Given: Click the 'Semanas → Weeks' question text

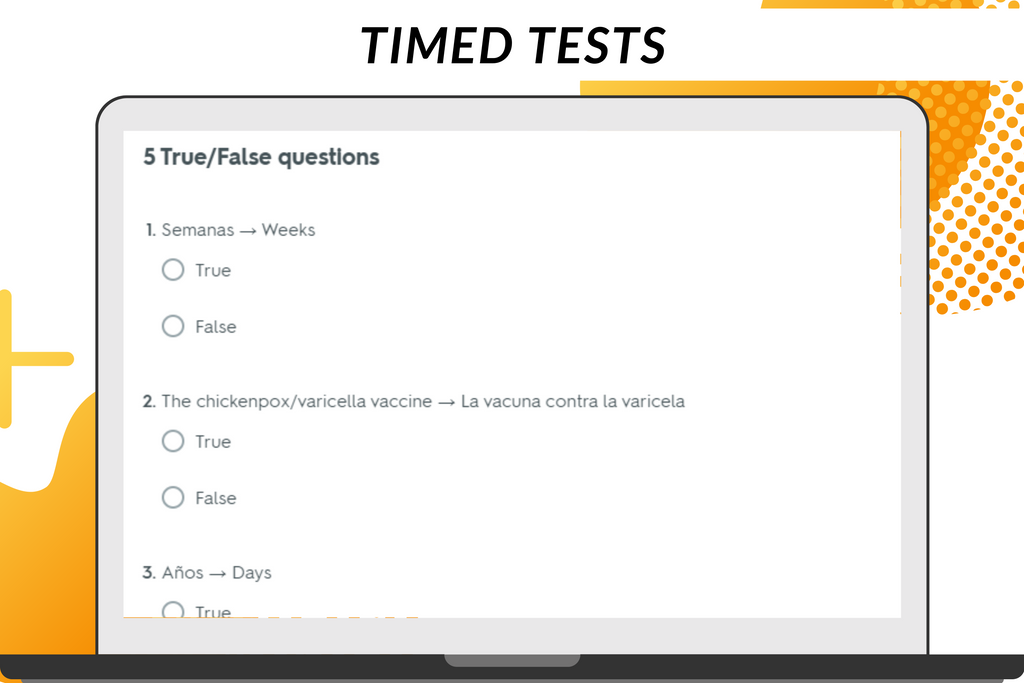Looking at the screenshot, I should tap(238, 230).
